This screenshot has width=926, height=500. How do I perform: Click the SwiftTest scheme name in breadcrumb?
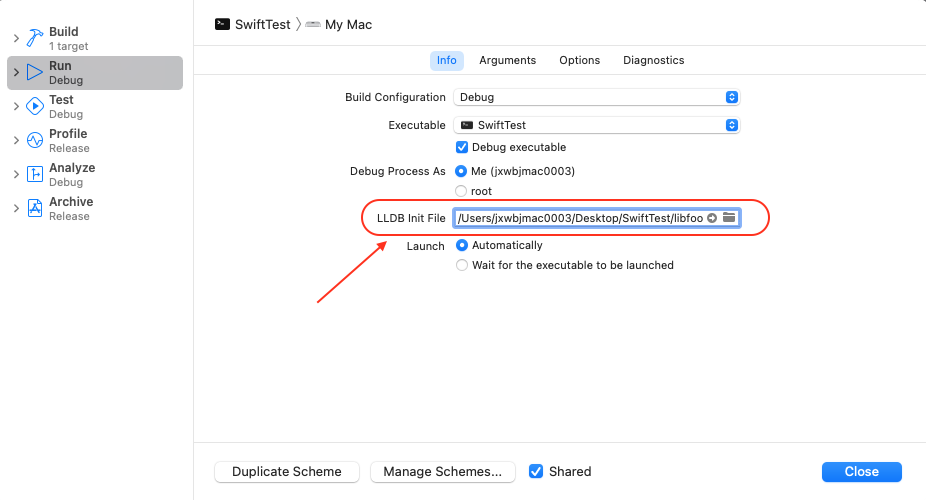click(x=263, y=24)
